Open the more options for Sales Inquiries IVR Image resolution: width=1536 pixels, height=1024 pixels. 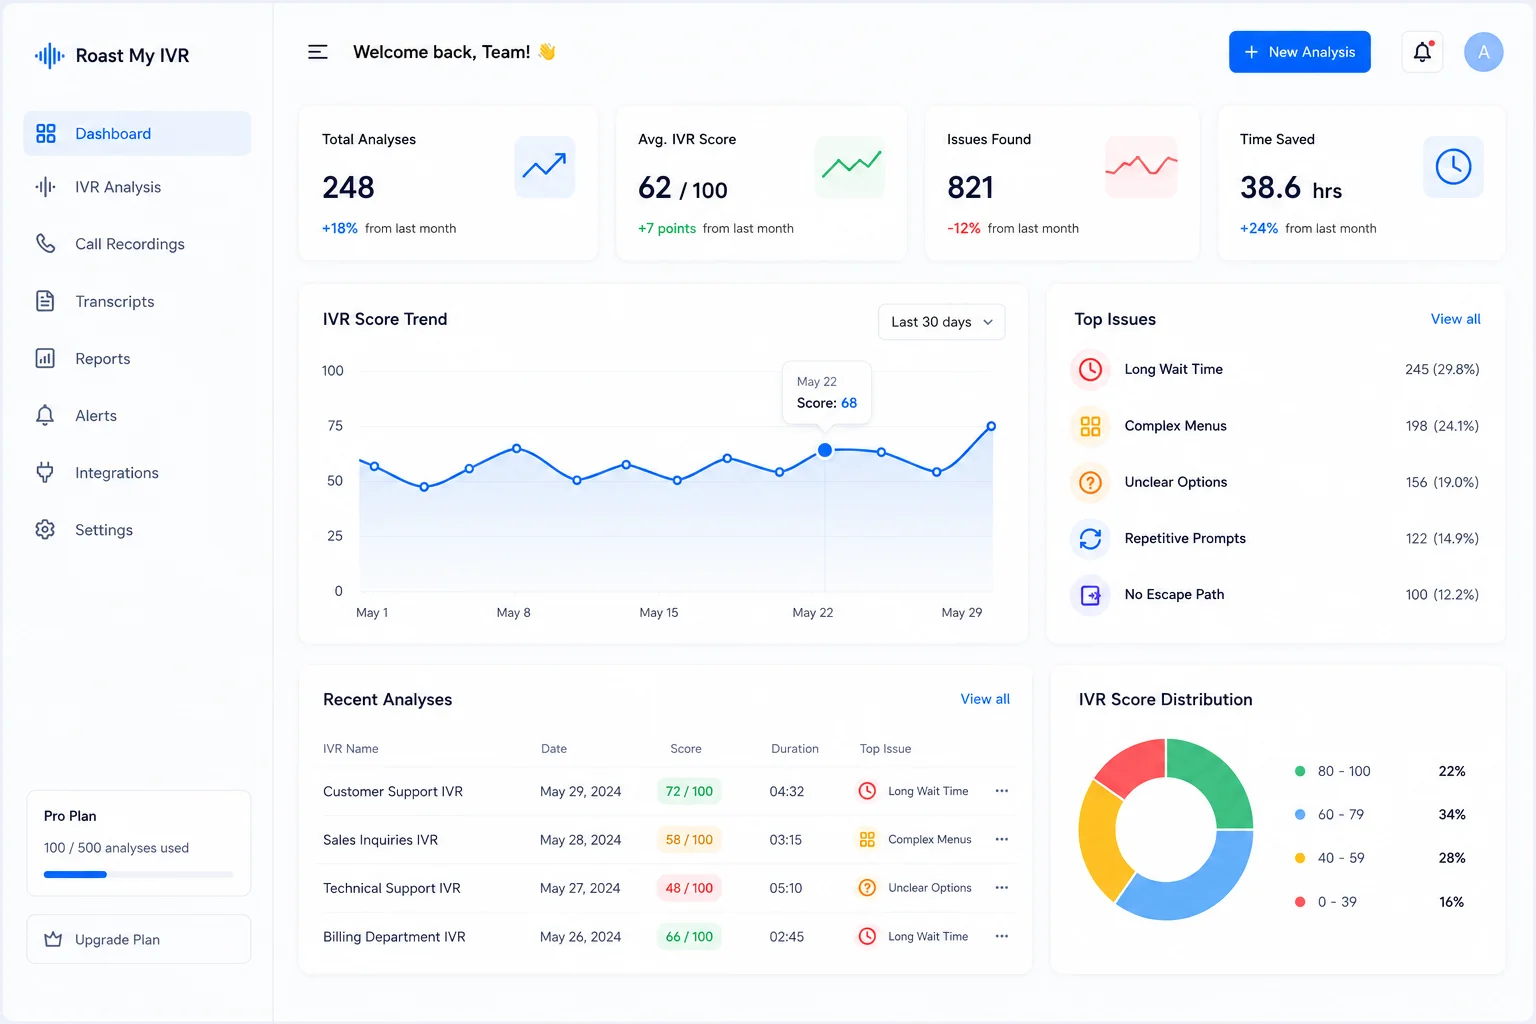coord(1002,840)
